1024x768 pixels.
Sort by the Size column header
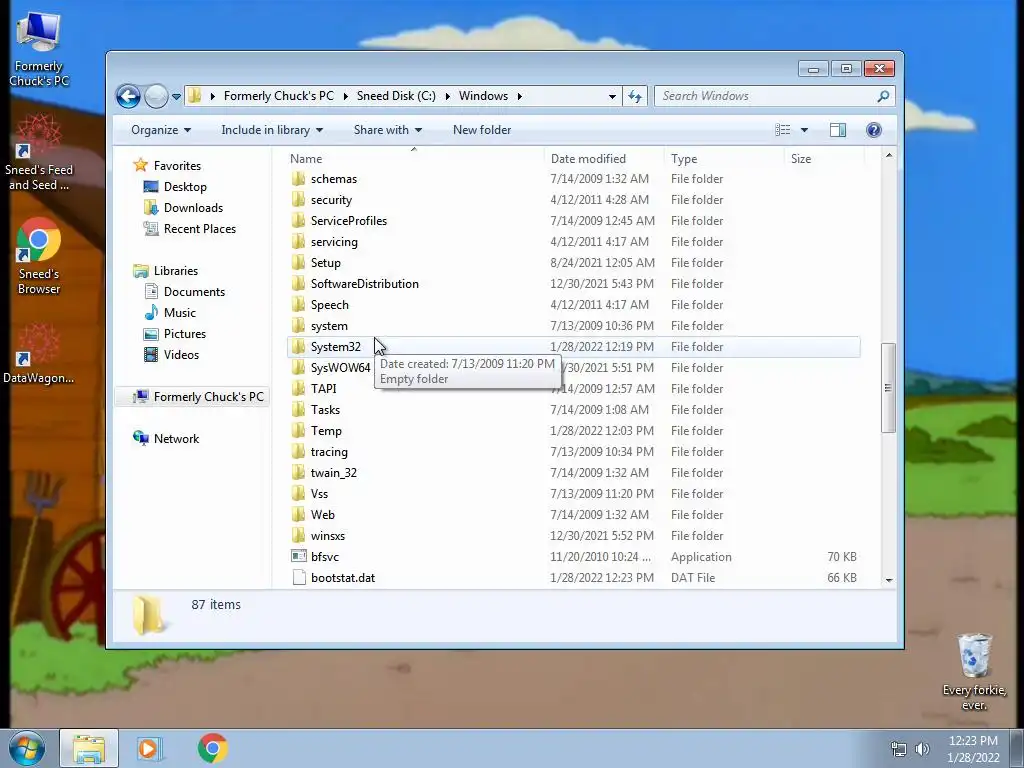point(824,159)
